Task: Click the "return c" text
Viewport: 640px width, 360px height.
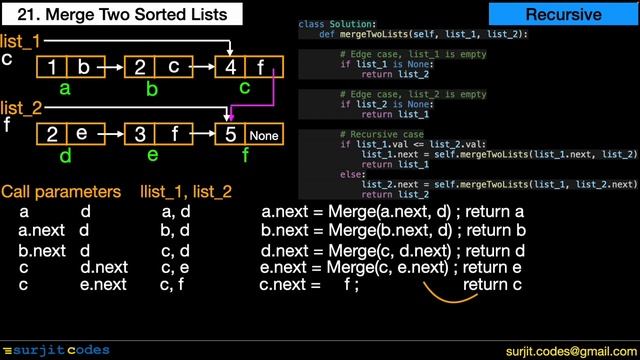Action: point(492,284)
